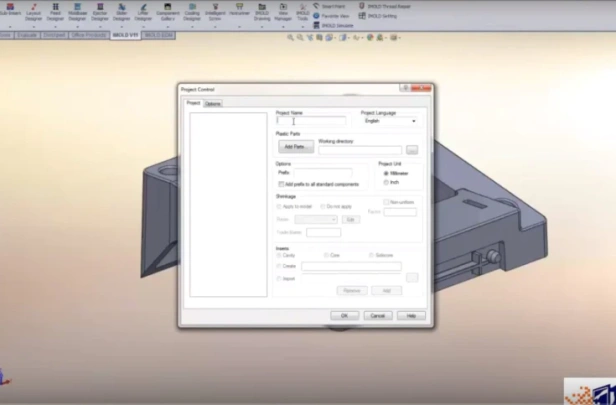
Task: Launch the Moldbase Designer
Action: pyautogui.click(x=77, y=12)
